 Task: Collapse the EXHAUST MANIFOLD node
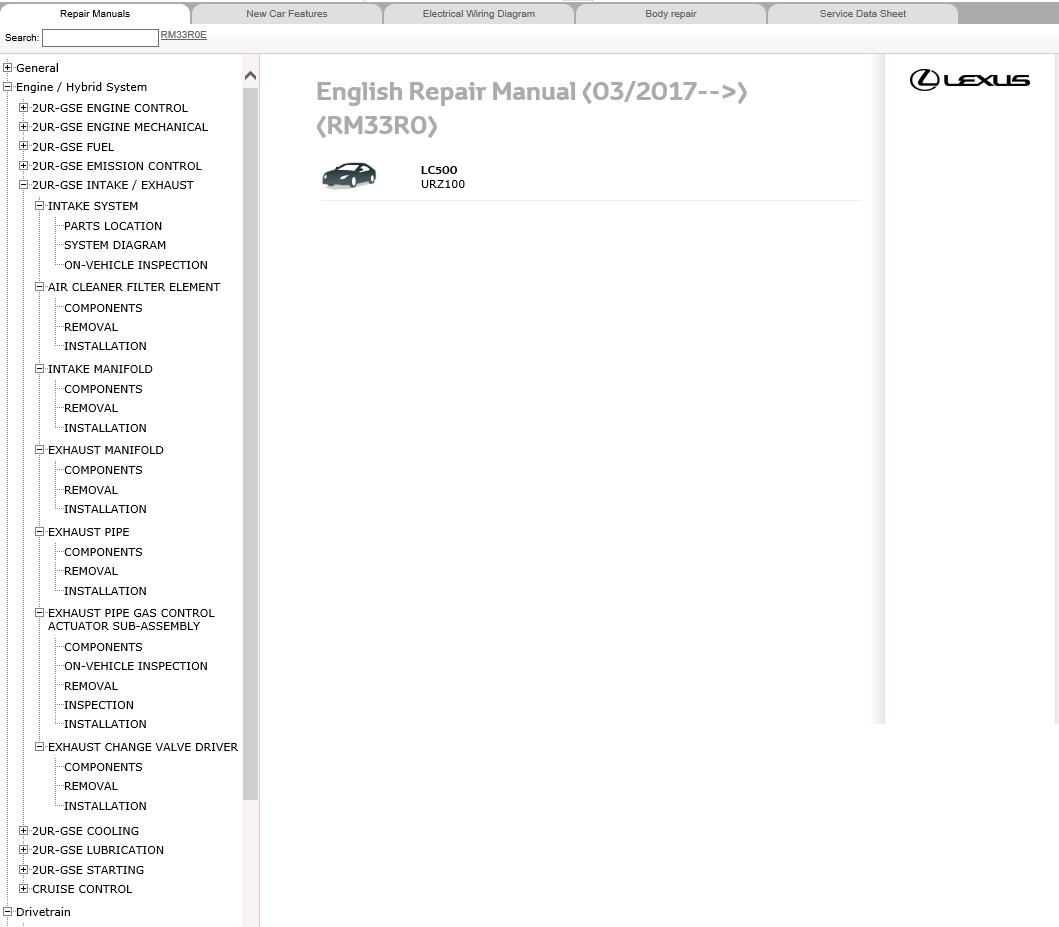click(39, 450)
